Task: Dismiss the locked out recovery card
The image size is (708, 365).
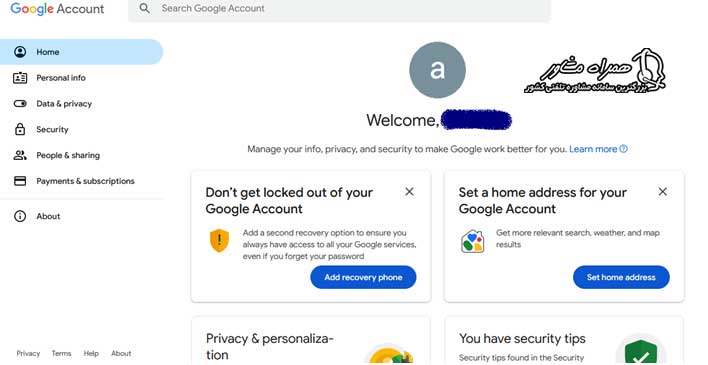Action: pos(409,192)
